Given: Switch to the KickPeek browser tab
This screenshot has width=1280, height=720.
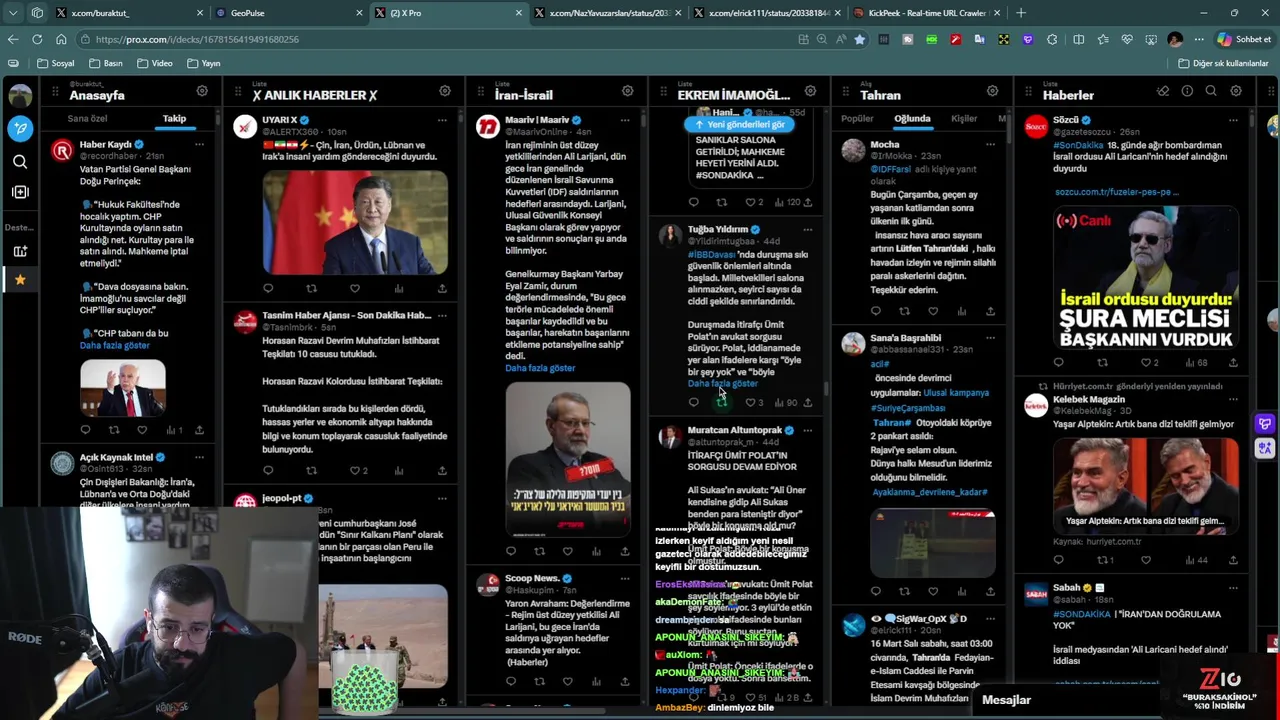Looking at the screenshot, I should (x=926, y=13).
